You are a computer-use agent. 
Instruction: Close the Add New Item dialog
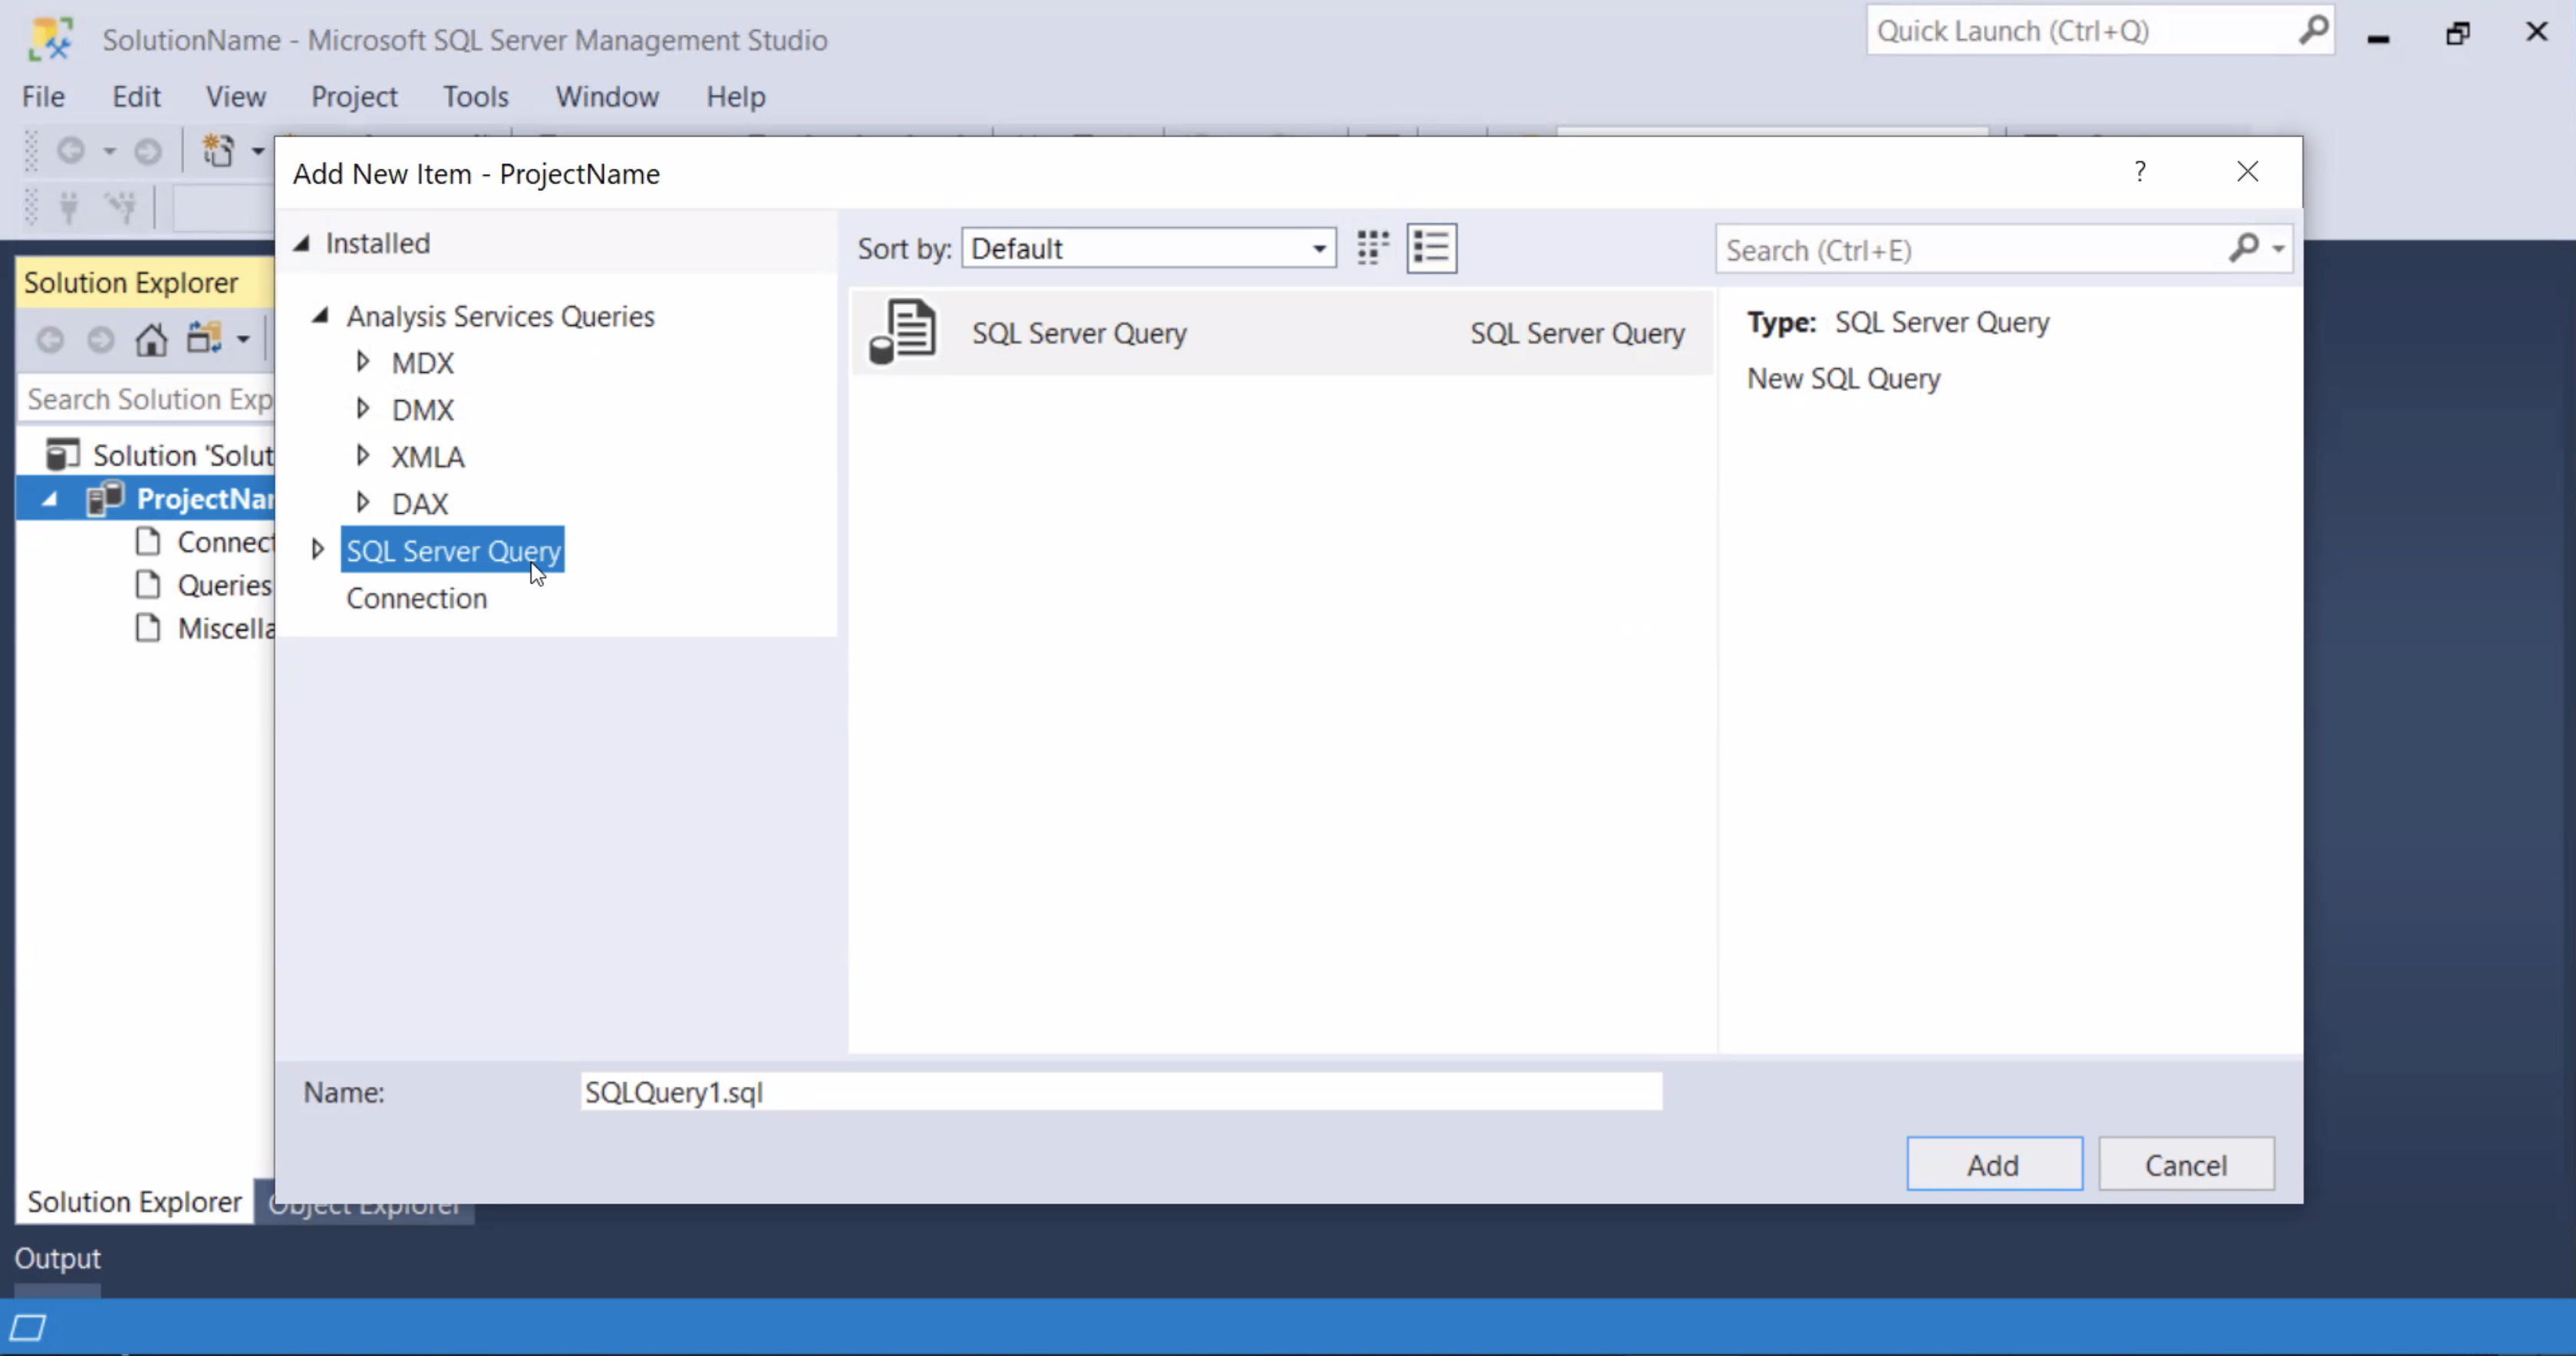click(x=2247, y=172)
